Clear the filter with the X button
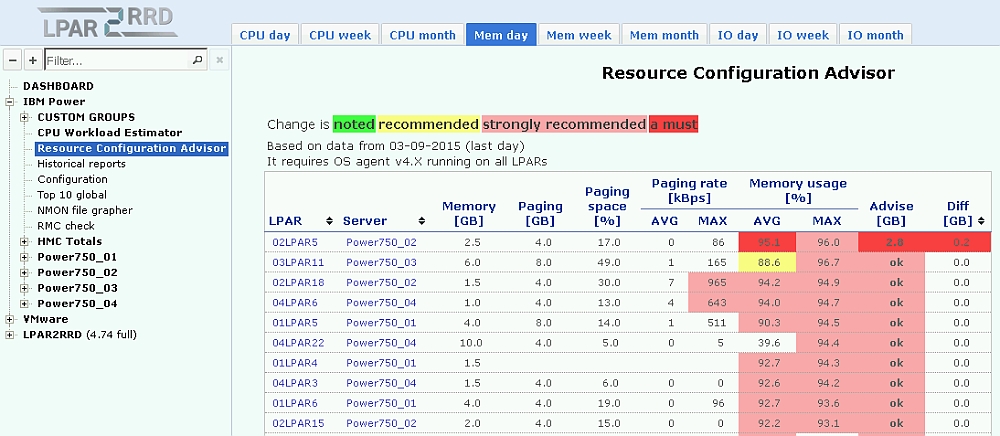Screen dimensions: 1000x436 pos(219,61)
